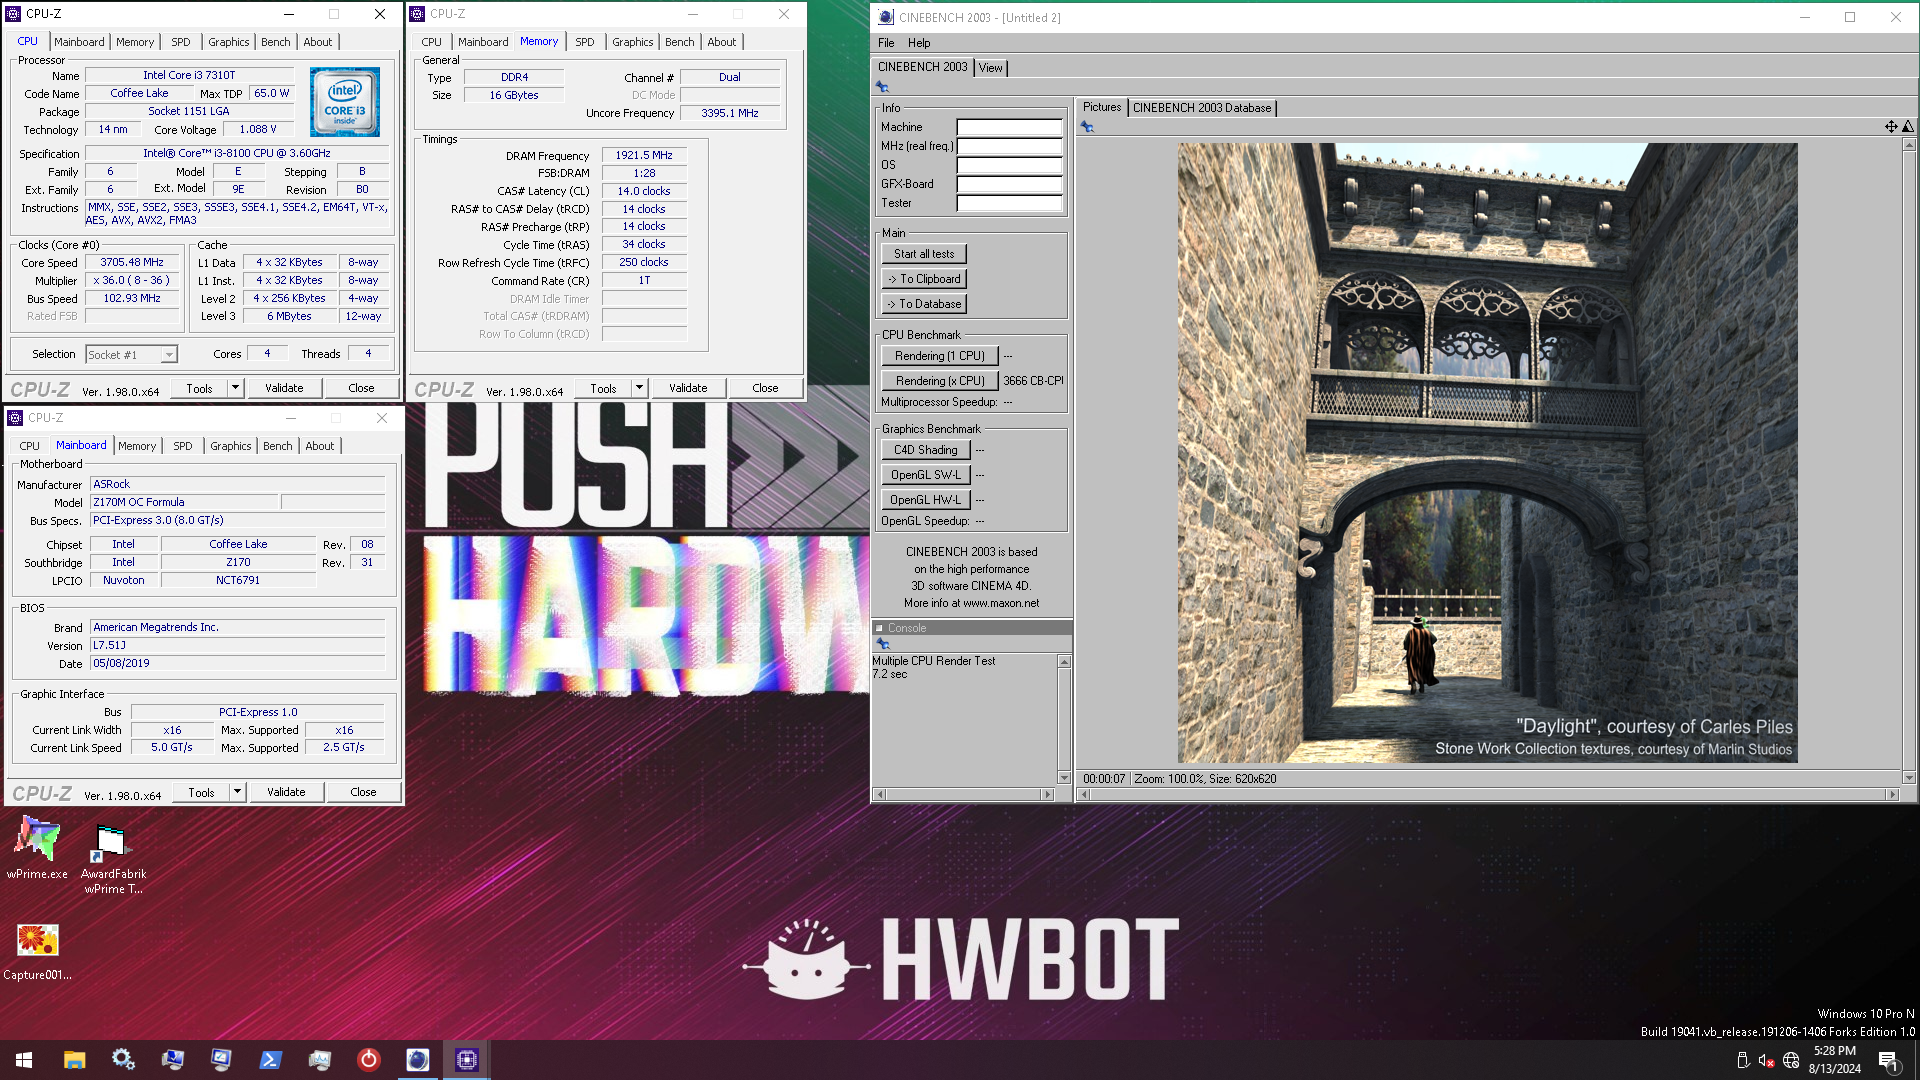Collapse the Console panel using its header icon

point(880,628)
